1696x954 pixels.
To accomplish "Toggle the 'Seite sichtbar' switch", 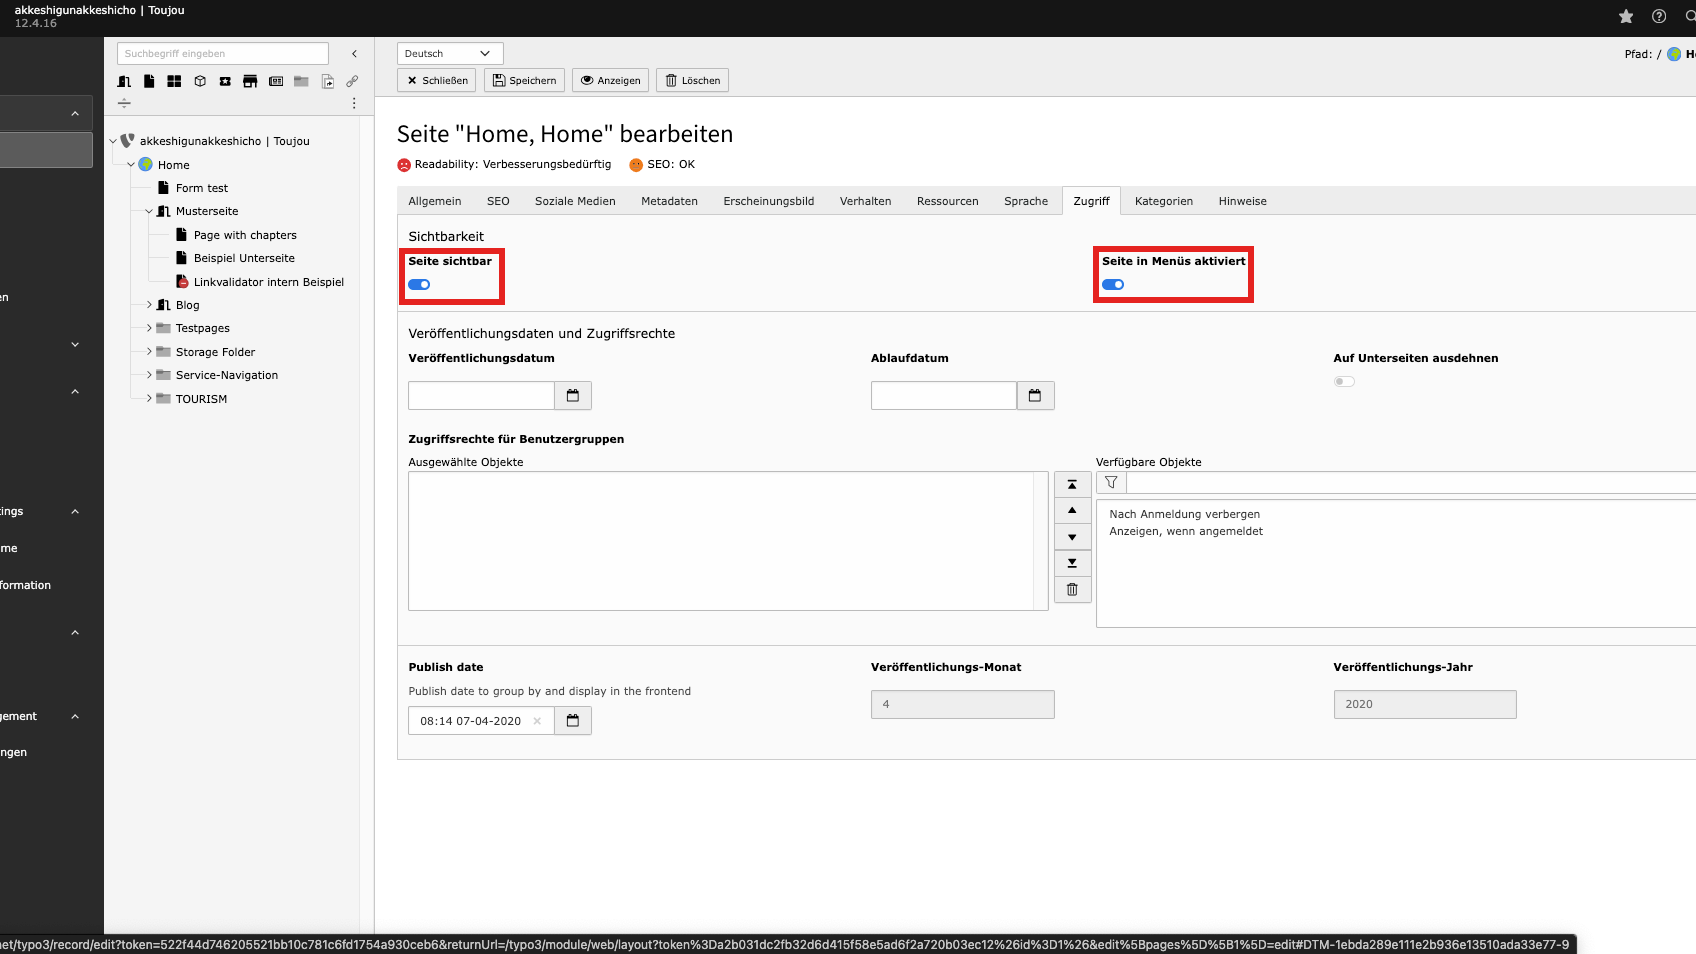I will [x=419, y=285].
